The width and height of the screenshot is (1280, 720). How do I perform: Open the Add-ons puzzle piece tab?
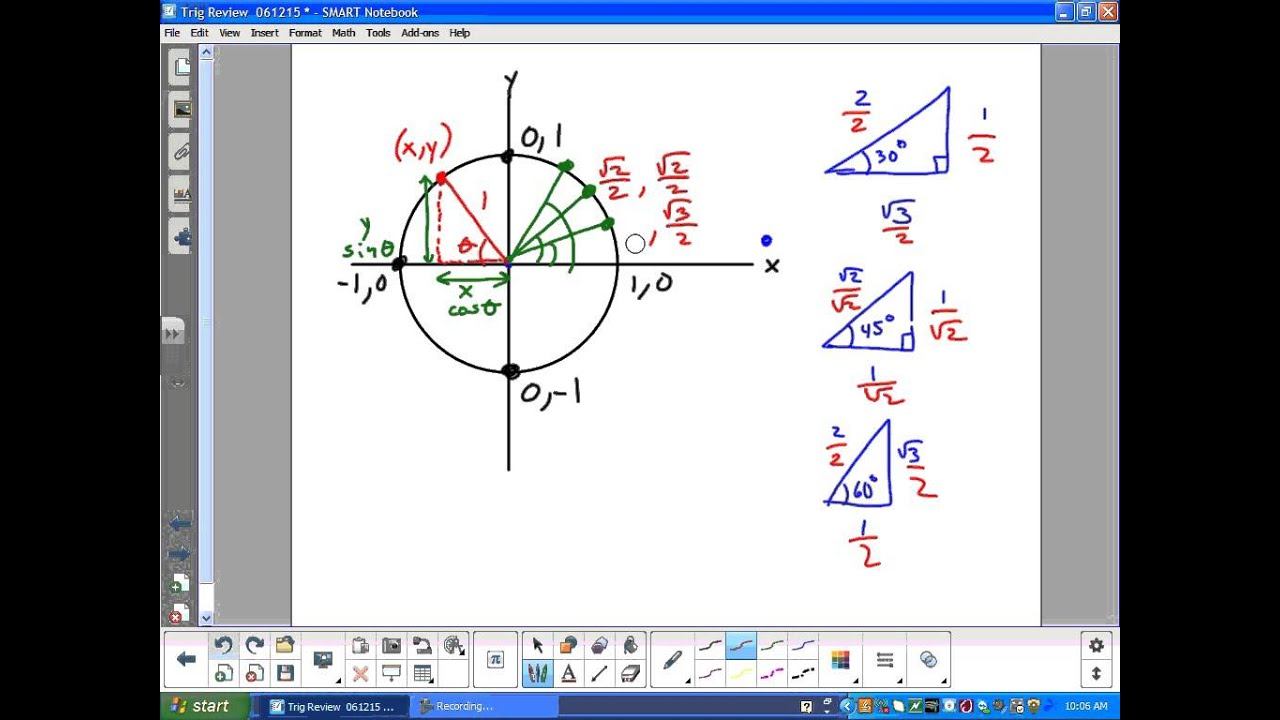point(182,237)
